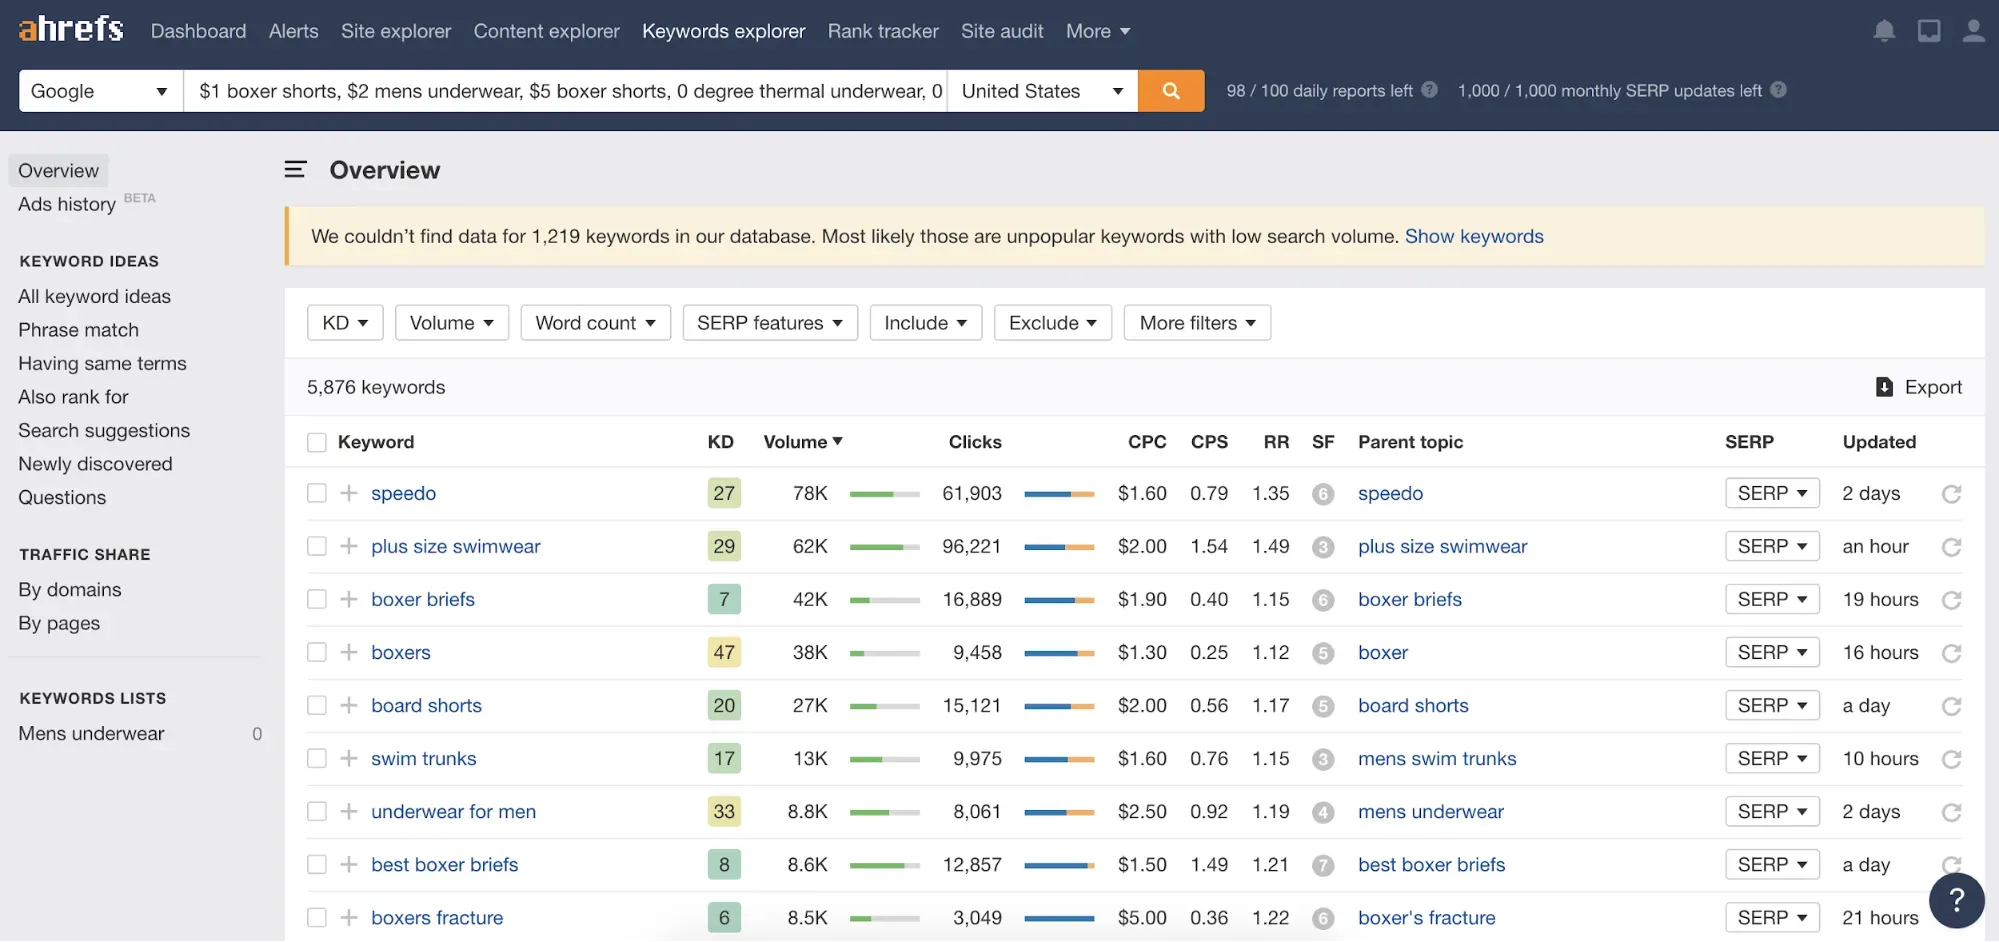Click the help icon beside daily reports left

click(x=1430, y=90)
